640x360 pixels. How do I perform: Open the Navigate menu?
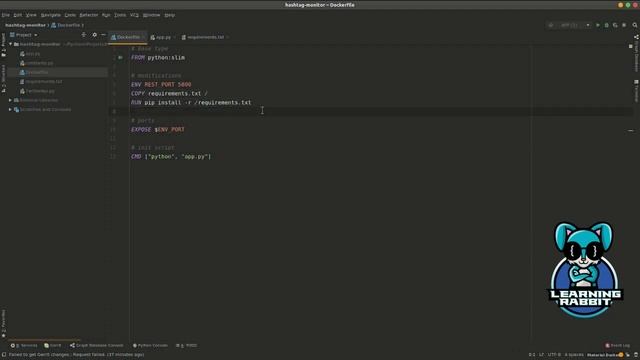pos(51,15)
